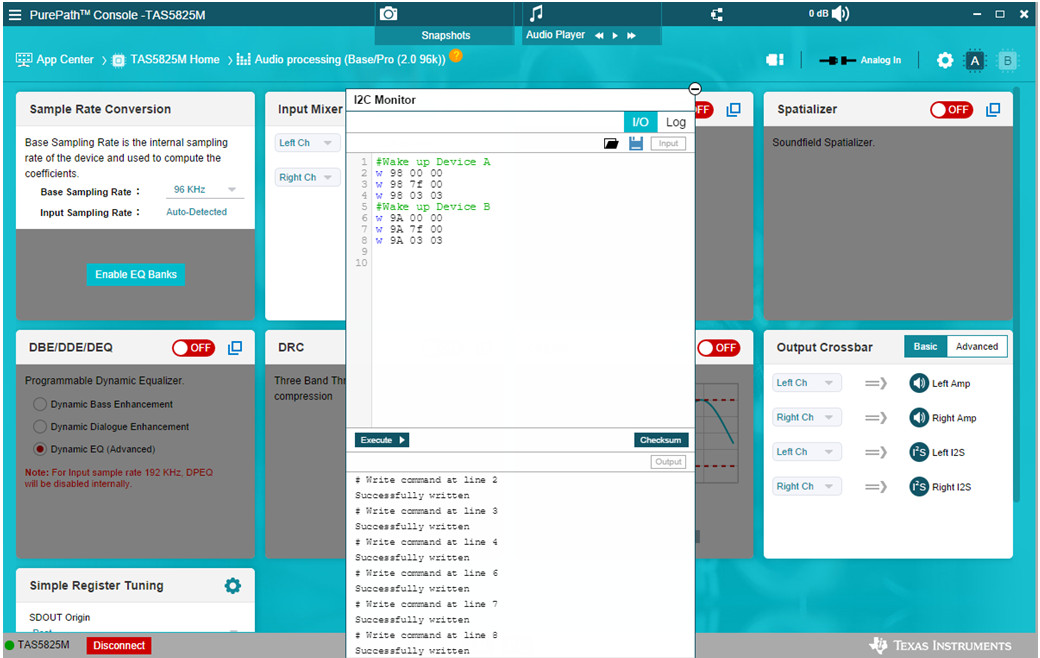Switch to I/O tab in I2C Monitor
Screen dimensions: 1040x658
click(640, 122)
